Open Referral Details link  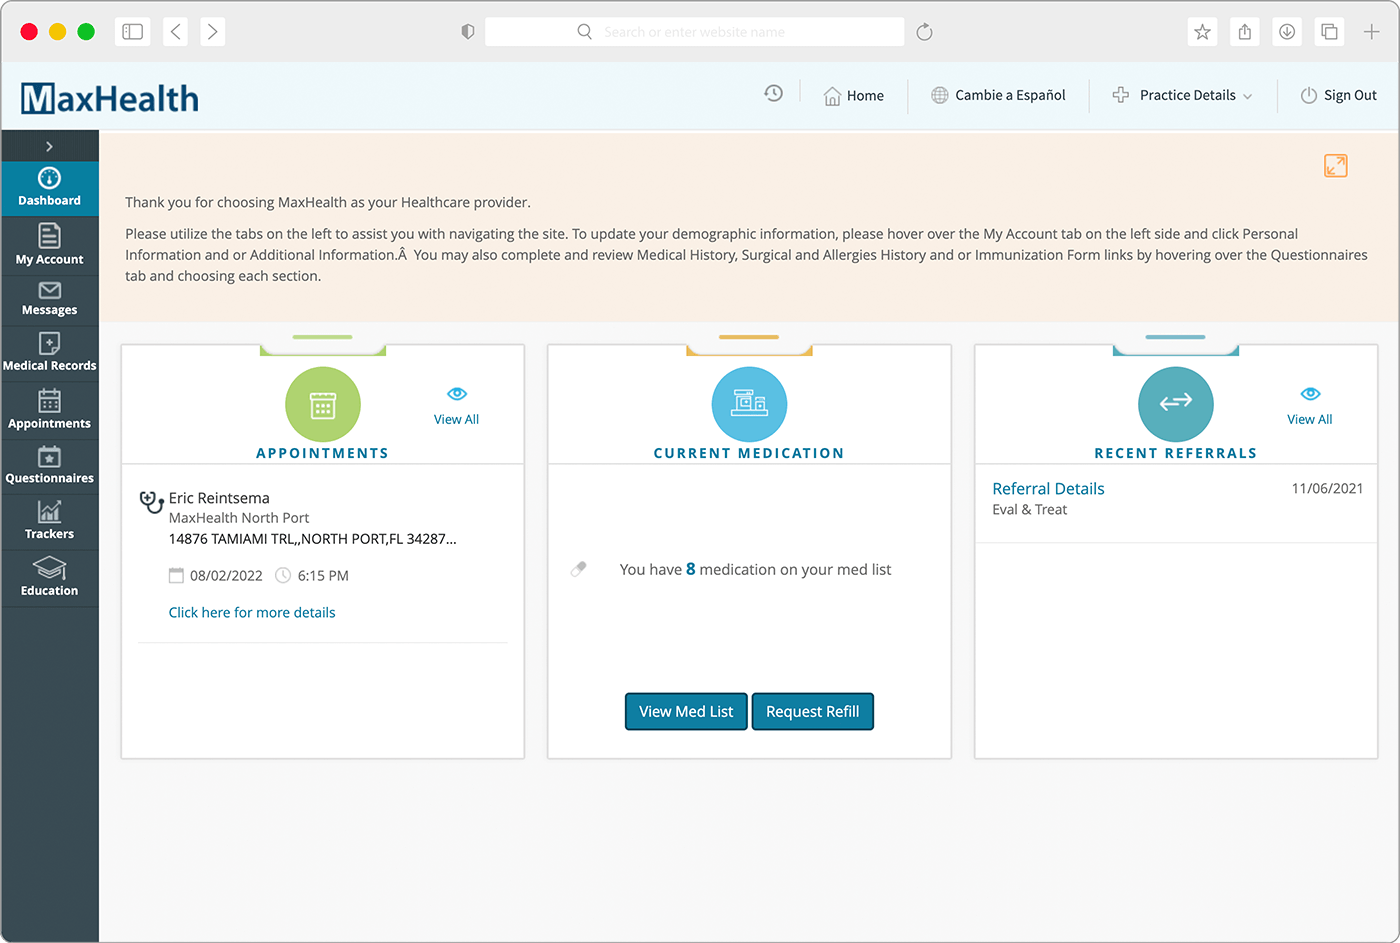[x=1048, y=488]
